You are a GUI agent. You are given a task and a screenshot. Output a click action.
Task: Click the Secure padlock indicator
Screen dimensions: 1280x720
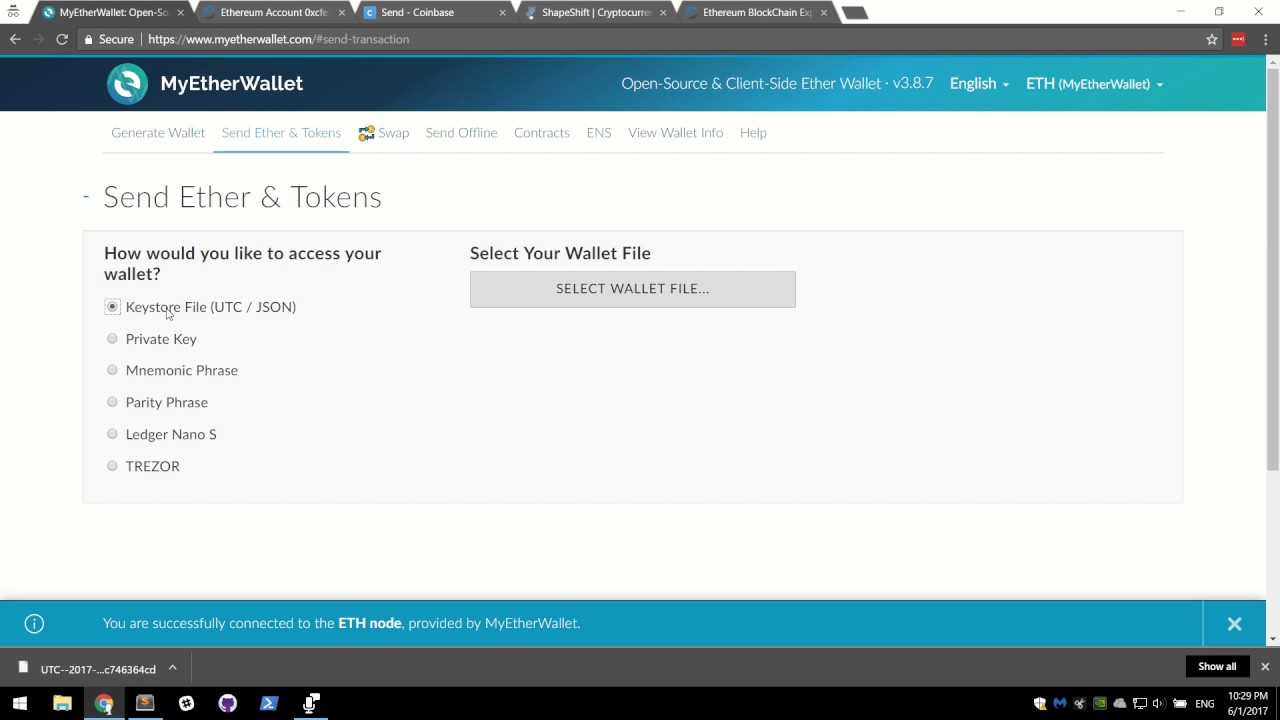click(108, 39)
